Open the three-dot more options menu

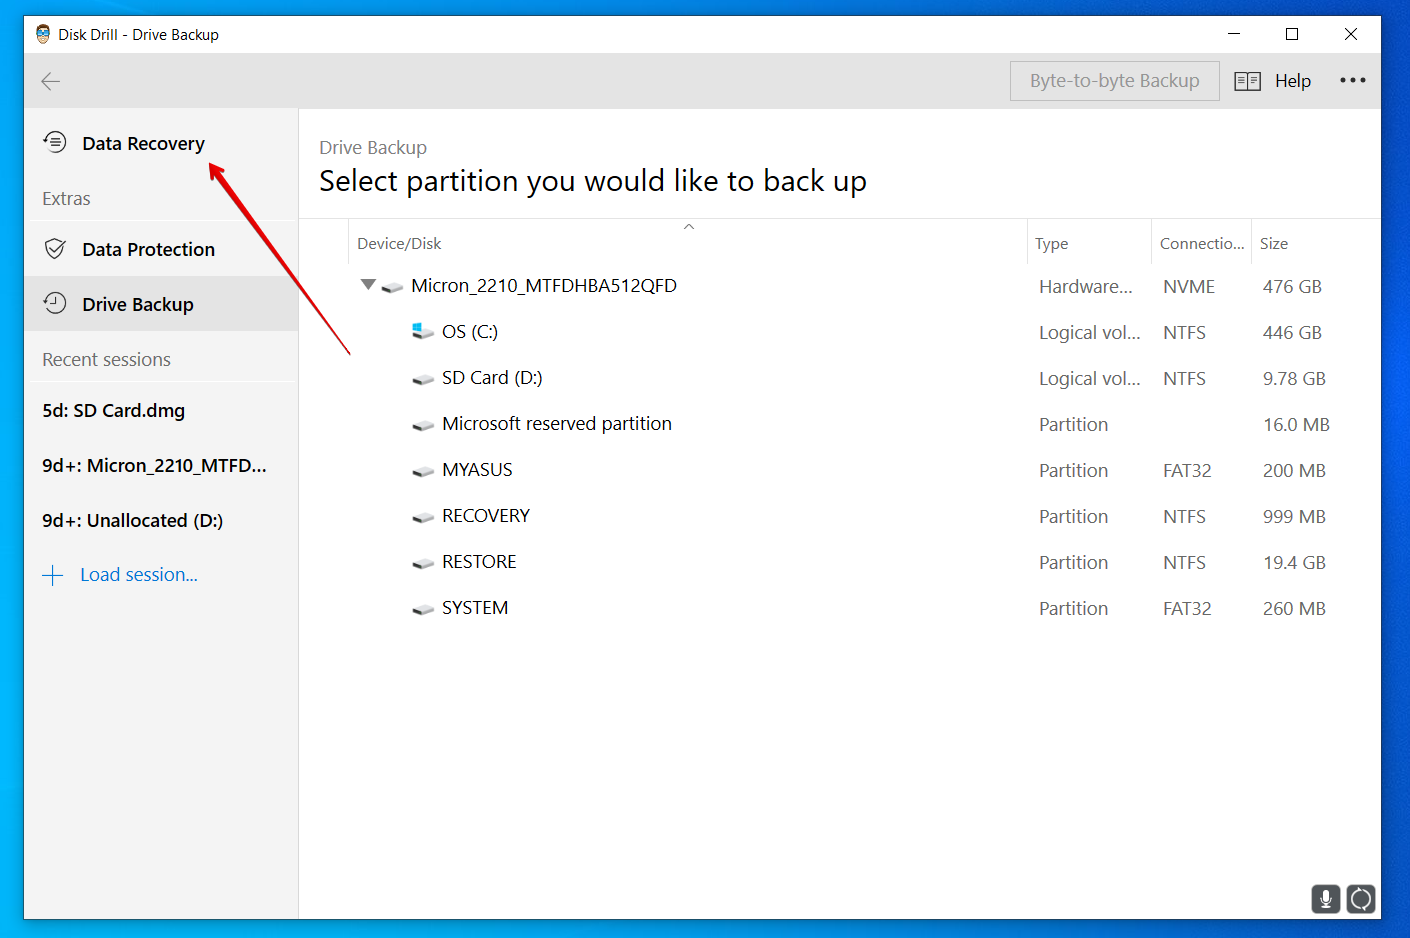(x=1352, y=80)
